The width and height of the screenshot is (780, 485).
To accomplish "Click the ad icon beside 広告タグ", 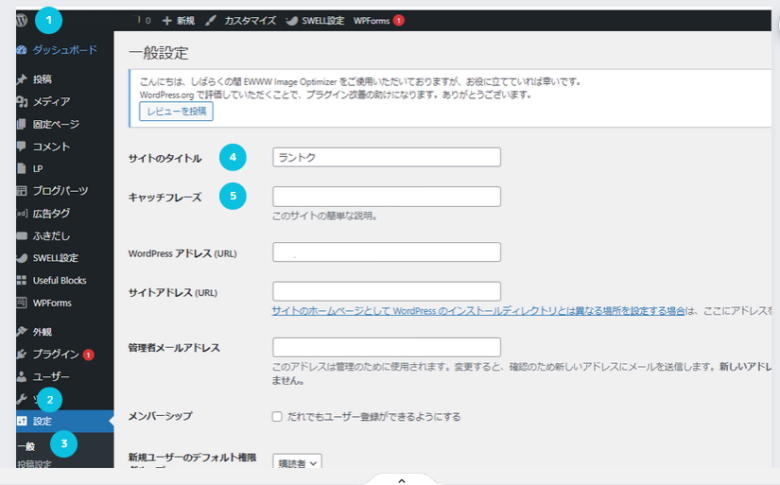I will [21, 213].
